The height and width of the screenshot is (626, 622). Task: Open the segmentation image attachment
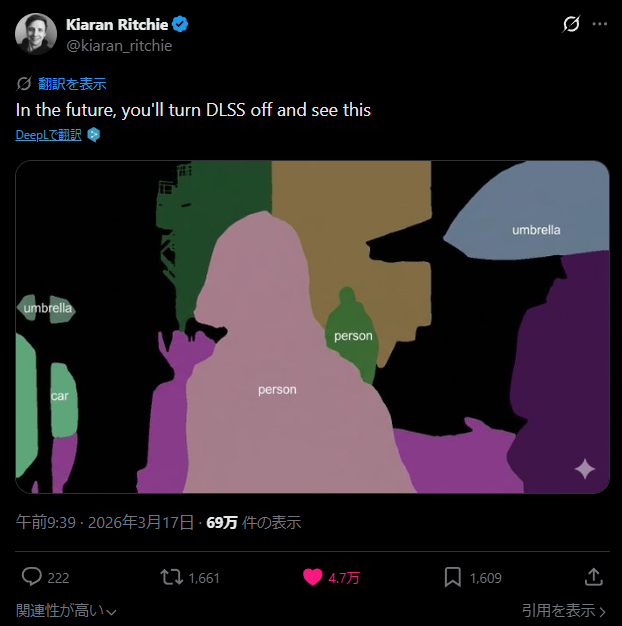[312, 327]
